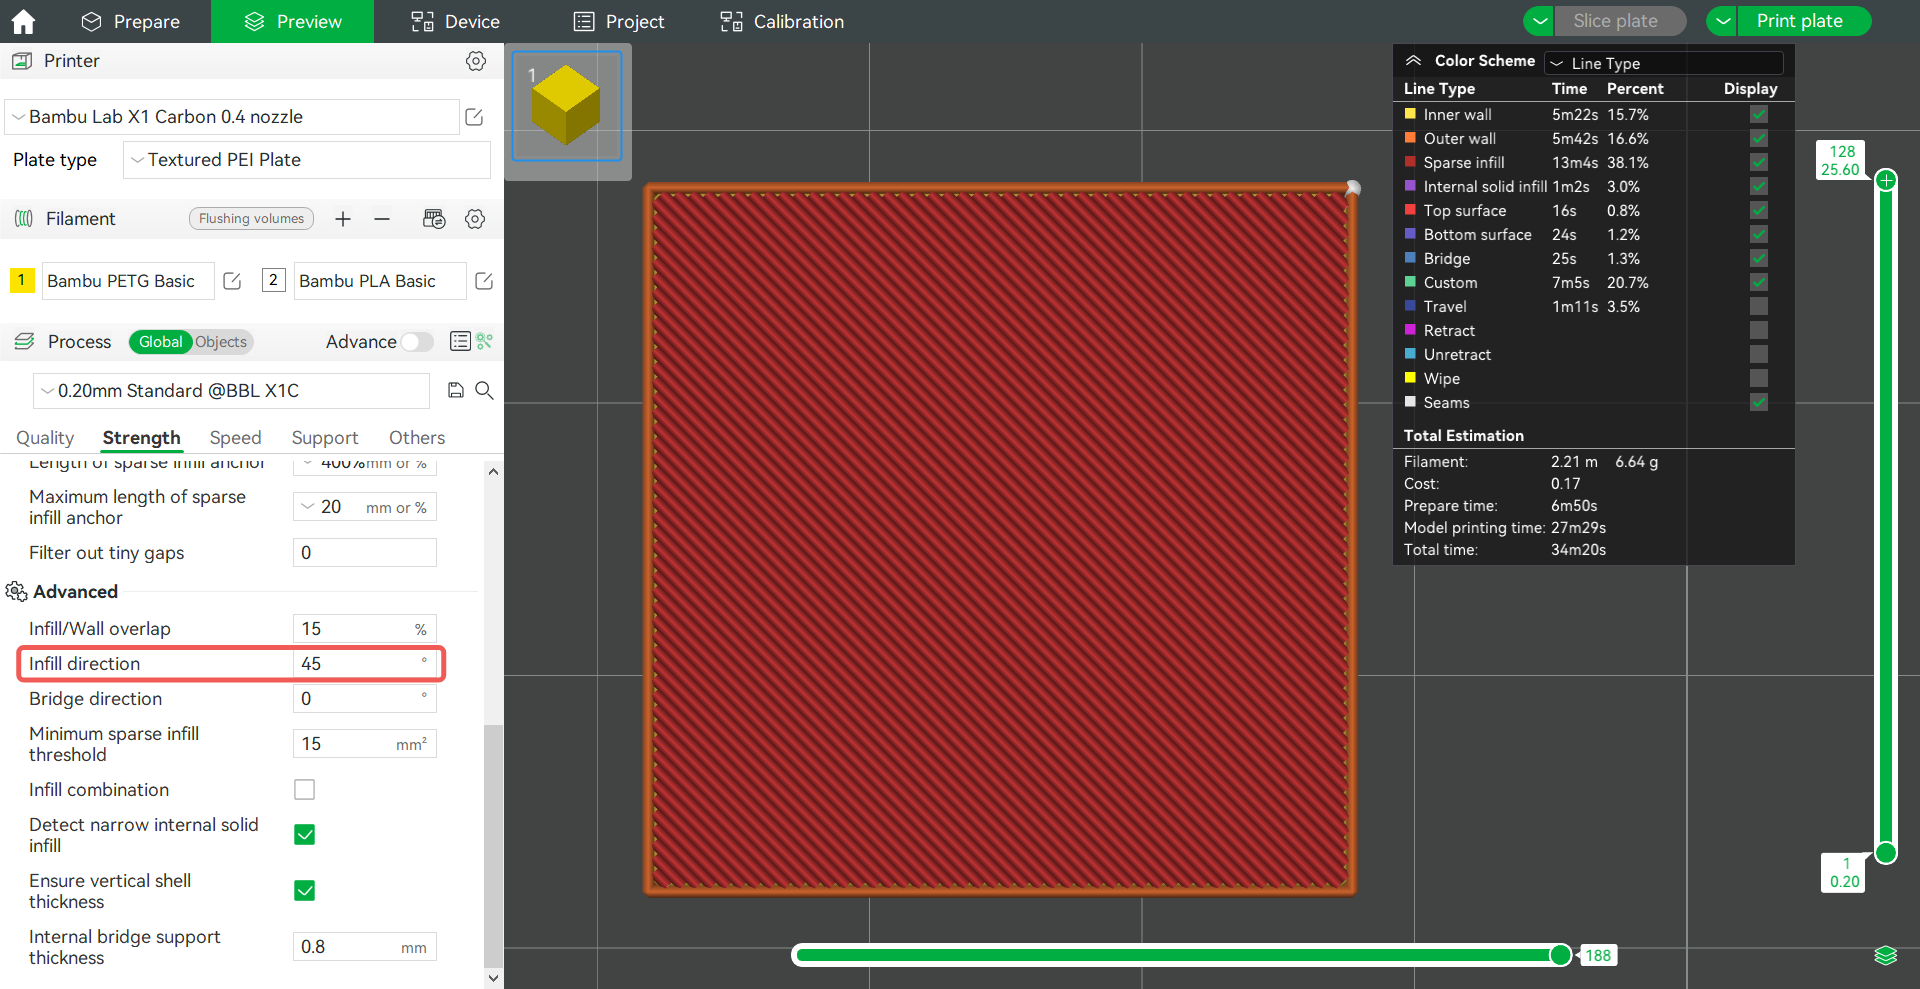The image size is (1920, 989).
Task: Toggle Inner wall display checkbox
Action: [x=1759, y=115]
